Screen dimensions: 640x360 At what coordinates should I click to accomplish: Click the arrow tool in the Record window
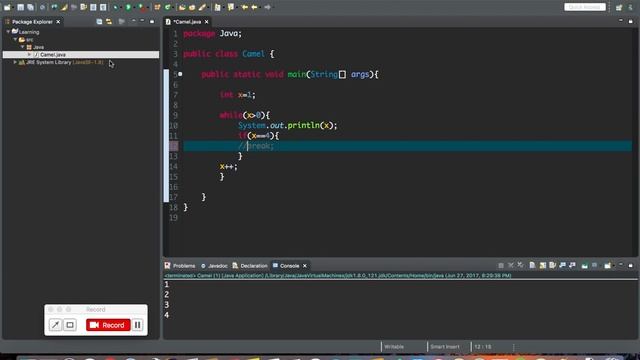coord(55,325)
